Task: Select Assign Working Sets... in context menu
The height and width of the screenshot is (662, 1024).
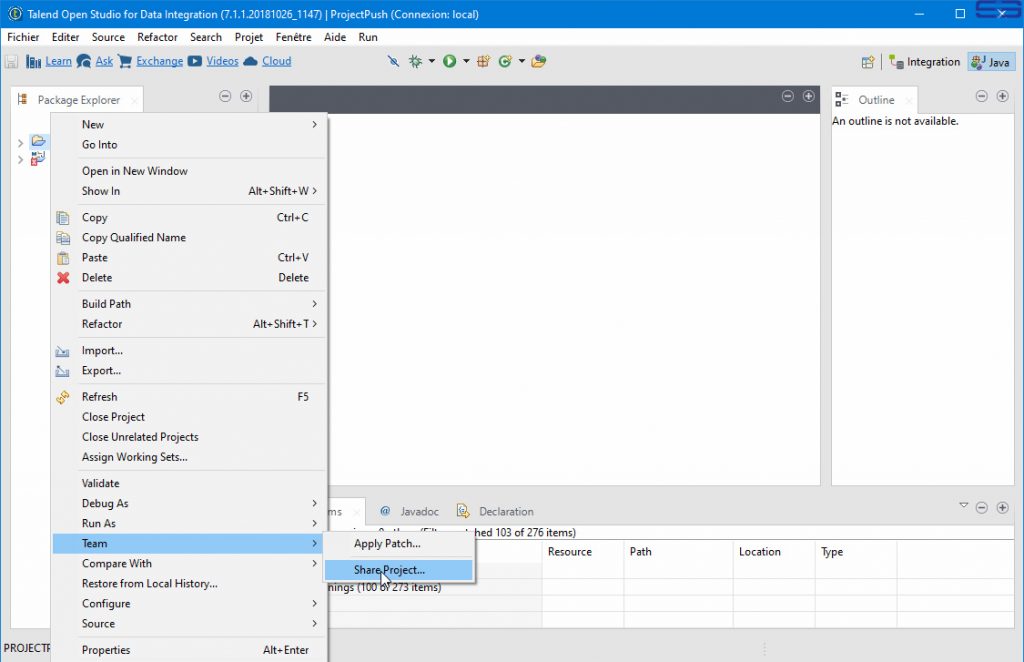Action: pyautogui.click(x=189, y=457)
